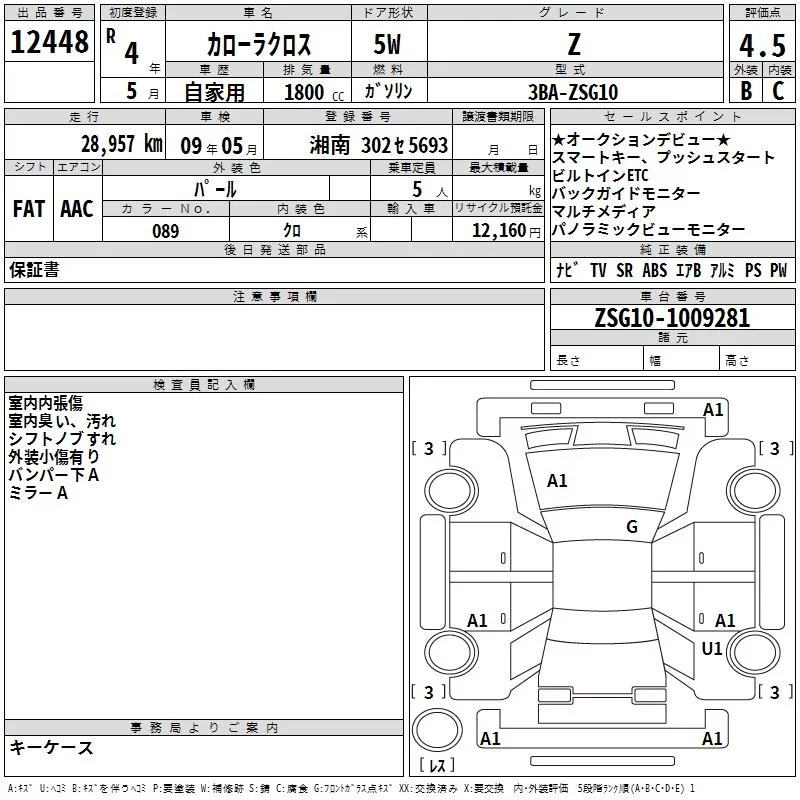The width and height of the screenshot is (800, 800).
Task: Click the FAT shift type cell
Action: 29,209
